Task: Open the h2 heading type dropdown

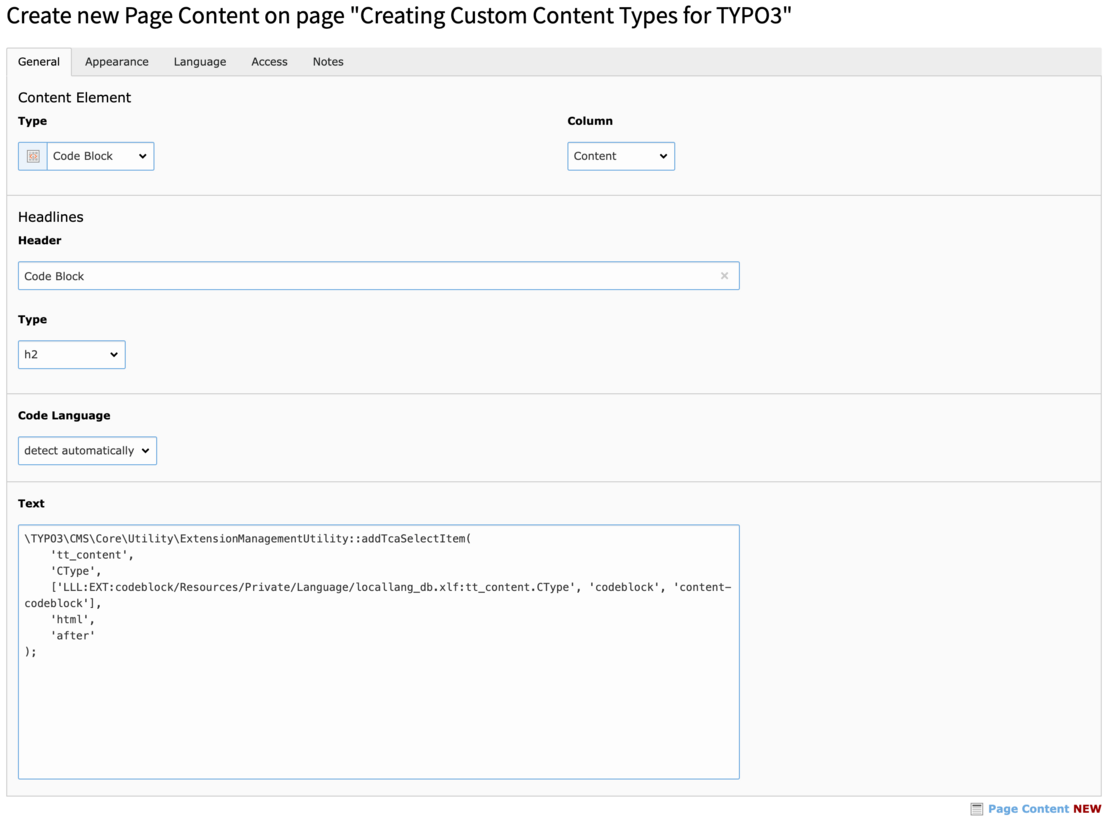Action: pyautogui.click(x=70, y=354)
